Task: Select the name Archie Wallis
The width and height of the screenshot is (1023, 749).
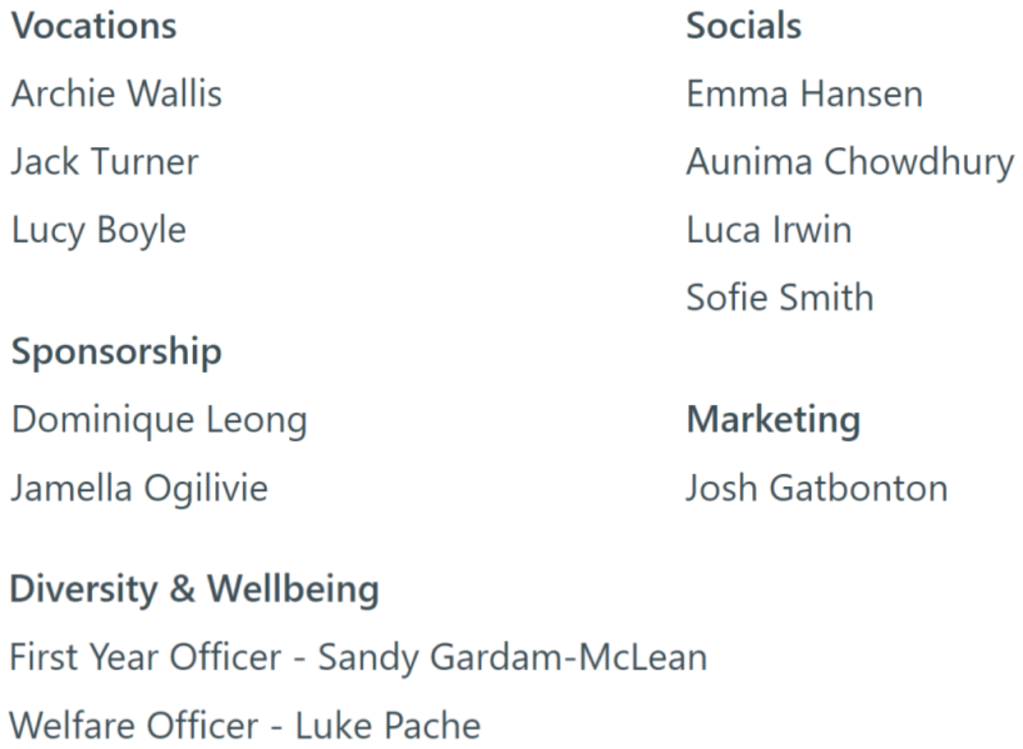Action: [x=117, y=95]
